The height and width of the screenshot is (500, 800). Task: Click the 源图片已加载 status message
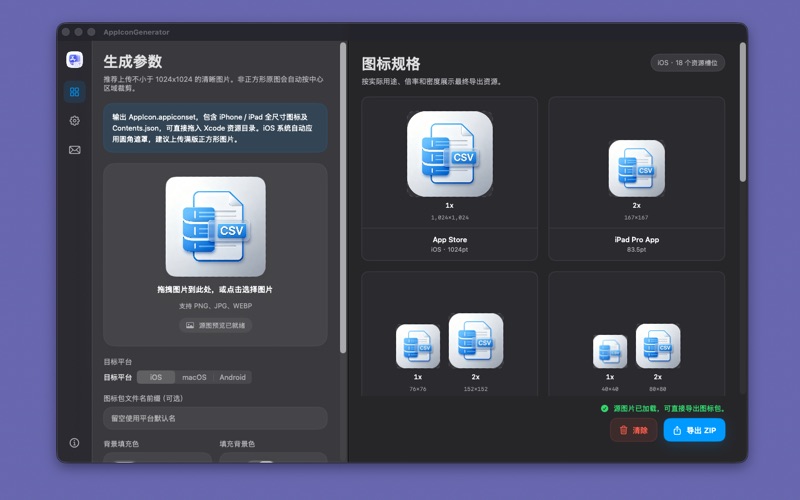coord(669,408)
